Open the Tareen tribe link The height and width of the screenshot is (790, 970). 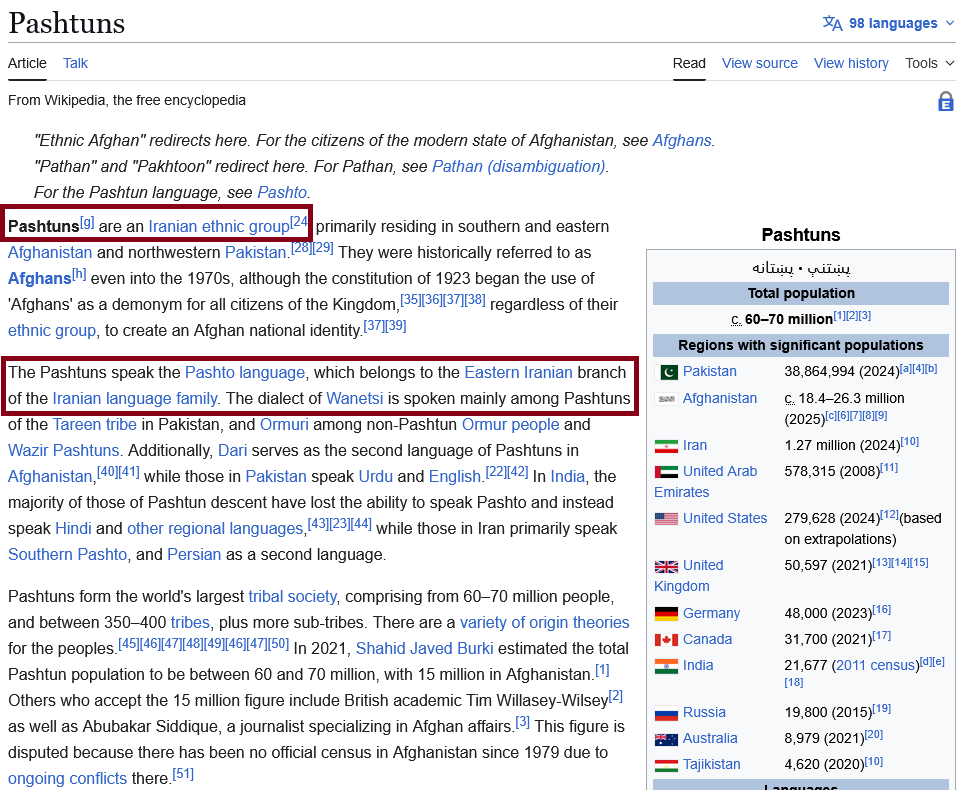click(x=95, y=424)
